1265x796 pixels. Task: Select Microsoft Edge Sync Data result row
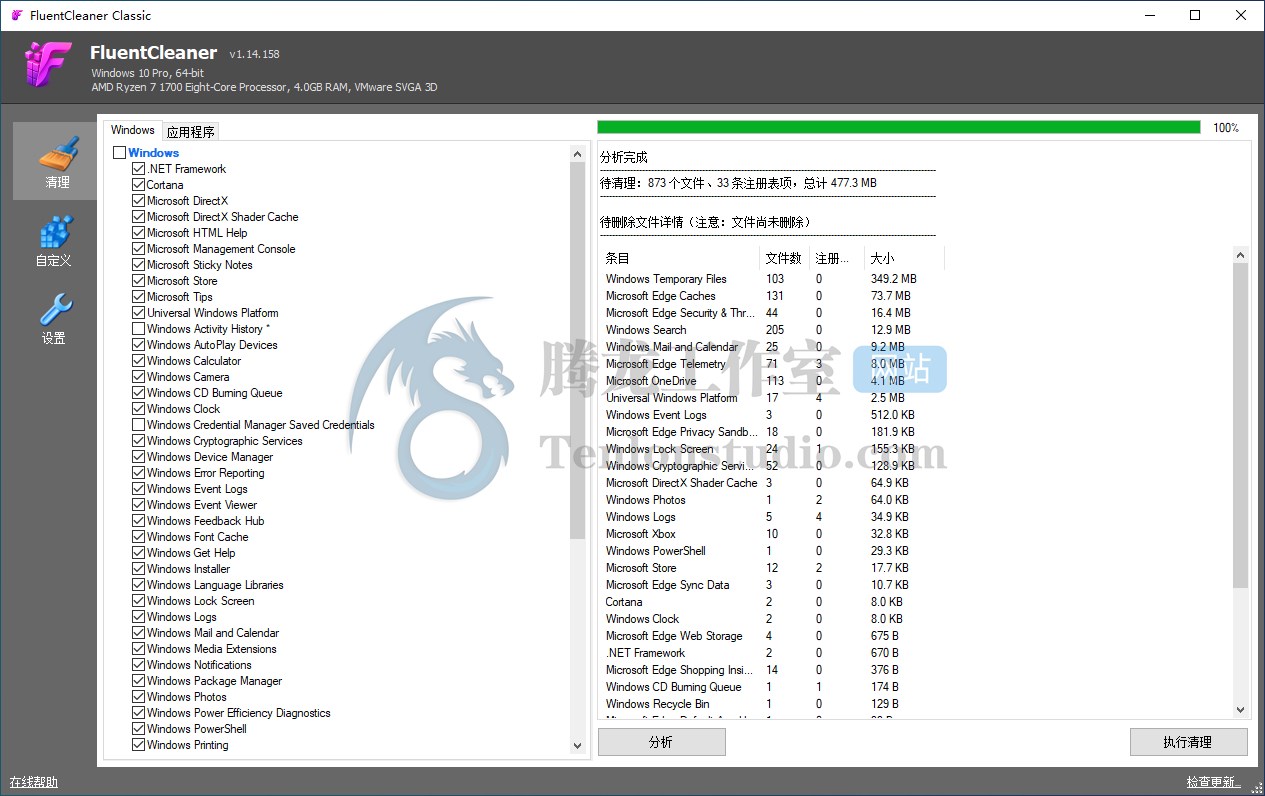(773, 585)
